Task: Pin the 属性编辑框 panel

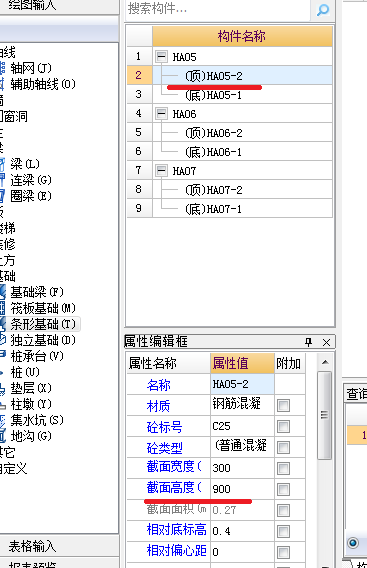Action: tap(308, 342)
